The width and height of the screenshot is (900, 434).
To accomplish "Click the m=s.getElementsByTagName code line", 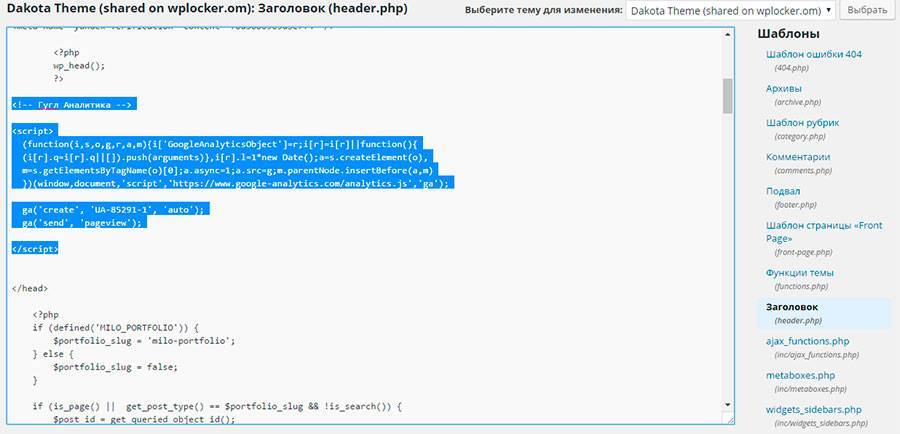I will 225,170.
